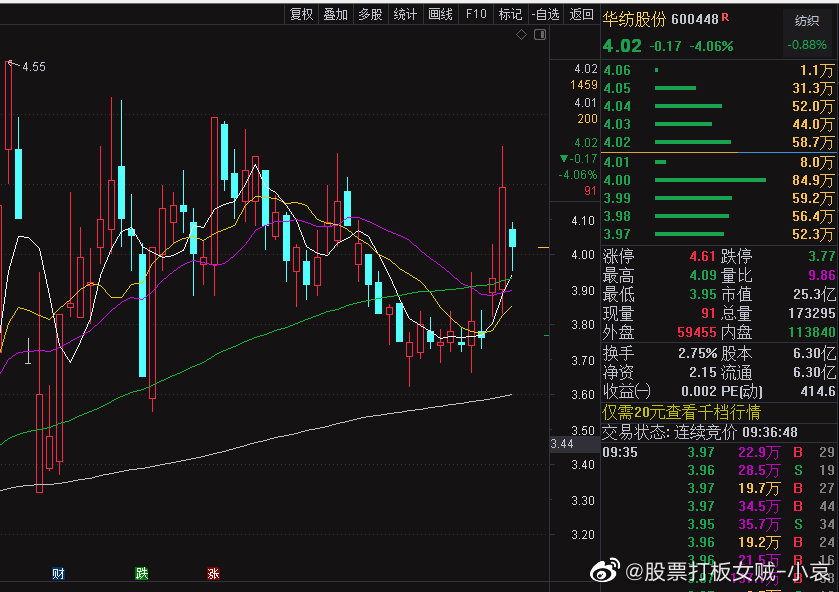
Task: Click the 仅需20元查看千档行情 link
Action: click(x=681, y=412)
